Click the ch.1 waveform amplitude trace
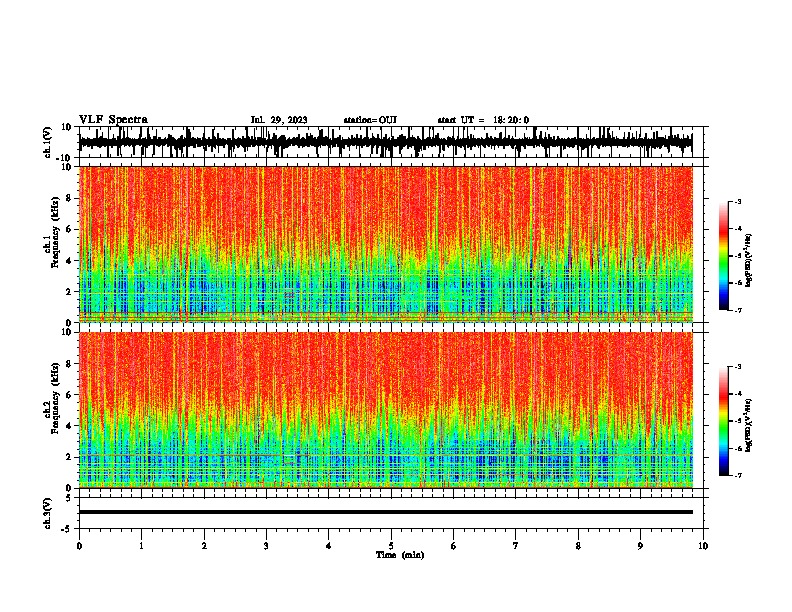The width and height of the screenshot is (792, 612). [x=385, y=142]
